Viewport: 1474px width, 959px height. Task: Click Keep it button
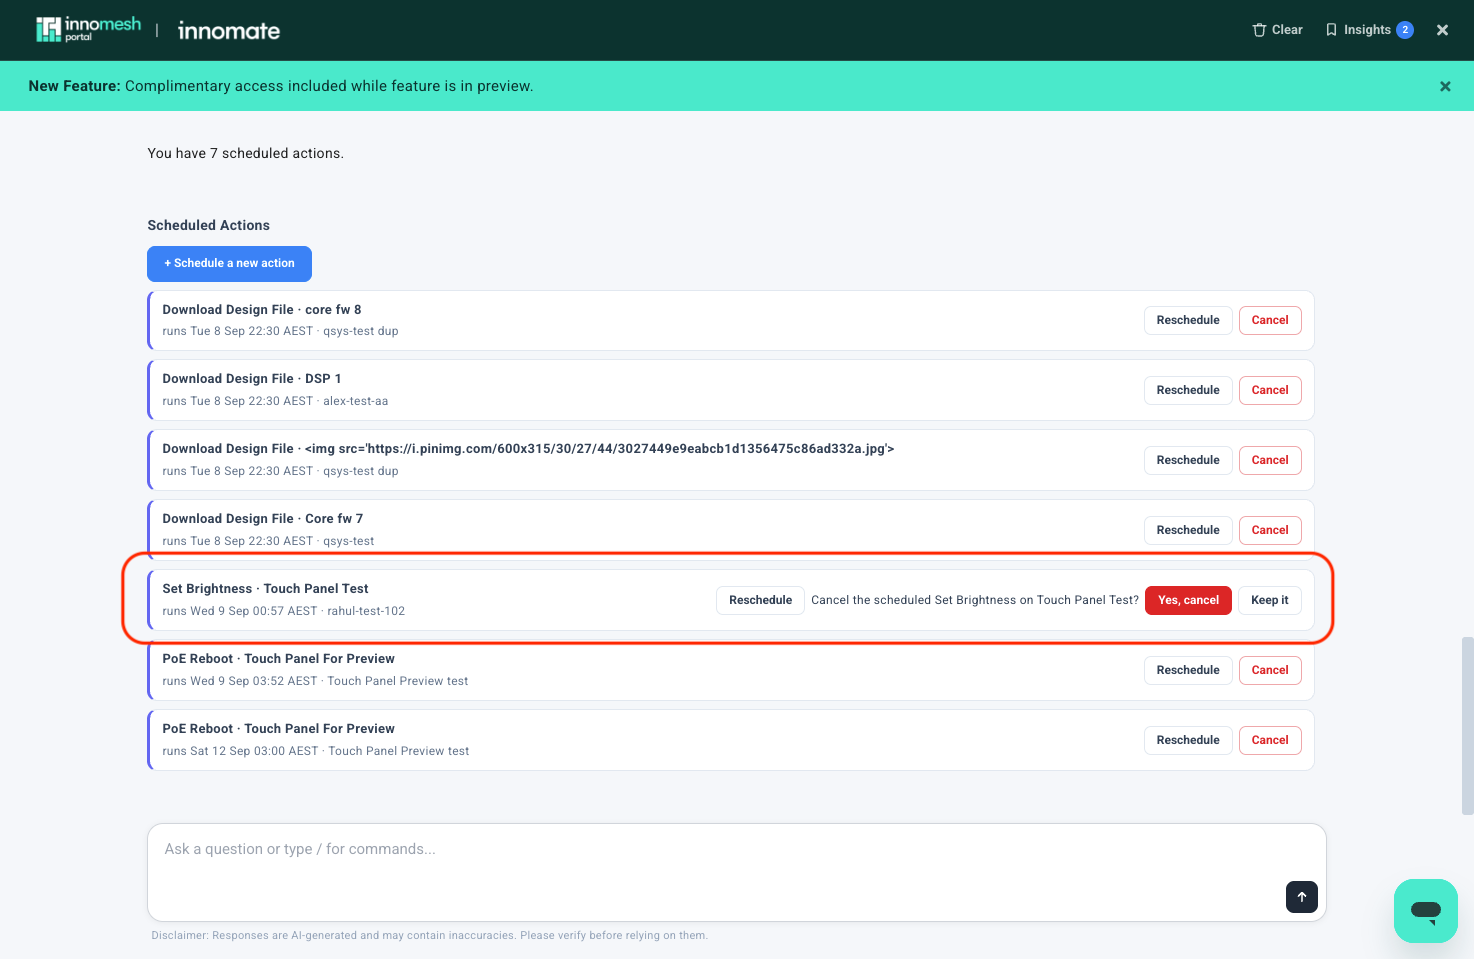1270,600
